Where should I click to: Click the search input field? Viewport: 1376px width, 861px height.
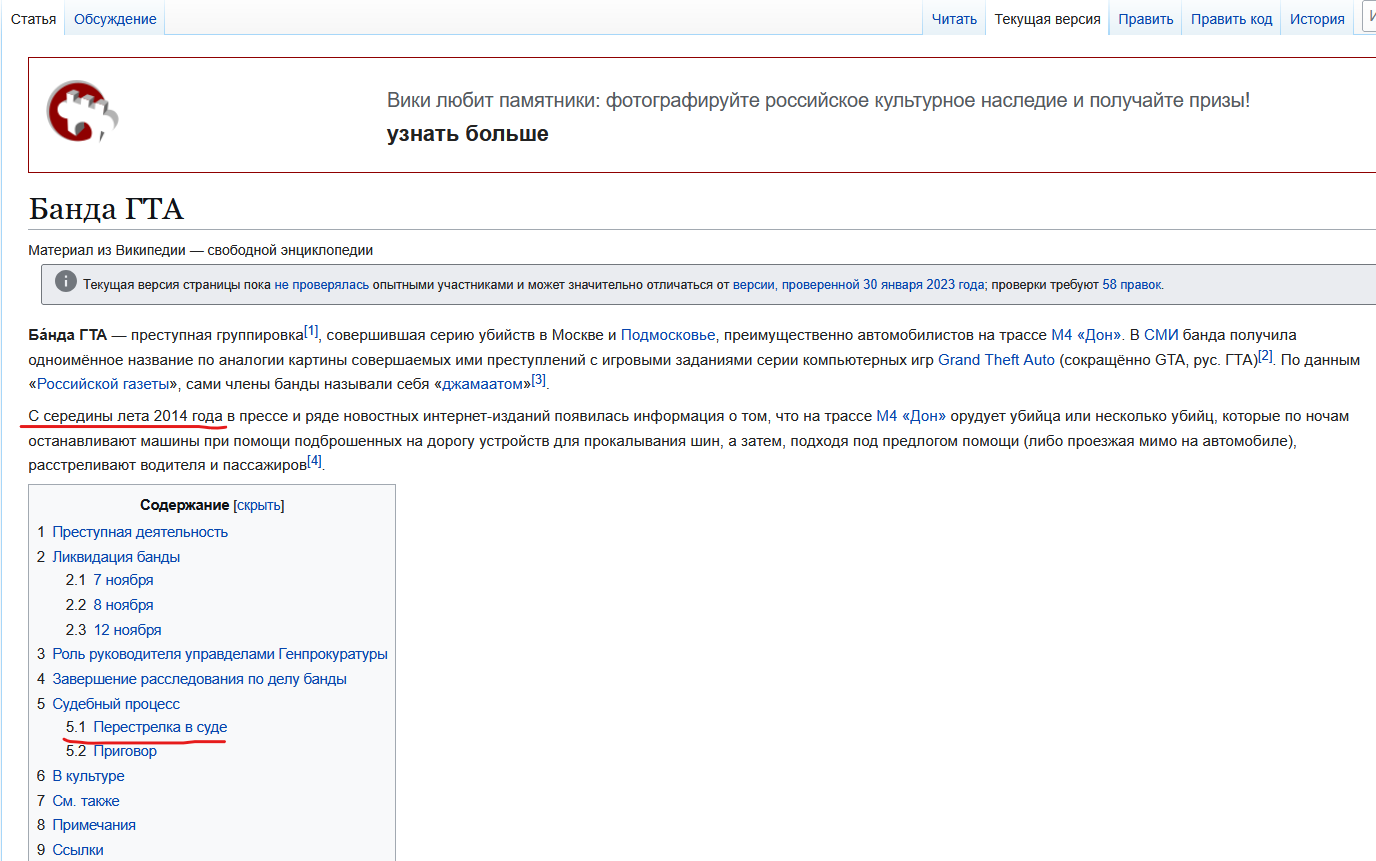tap(1368, 18)
